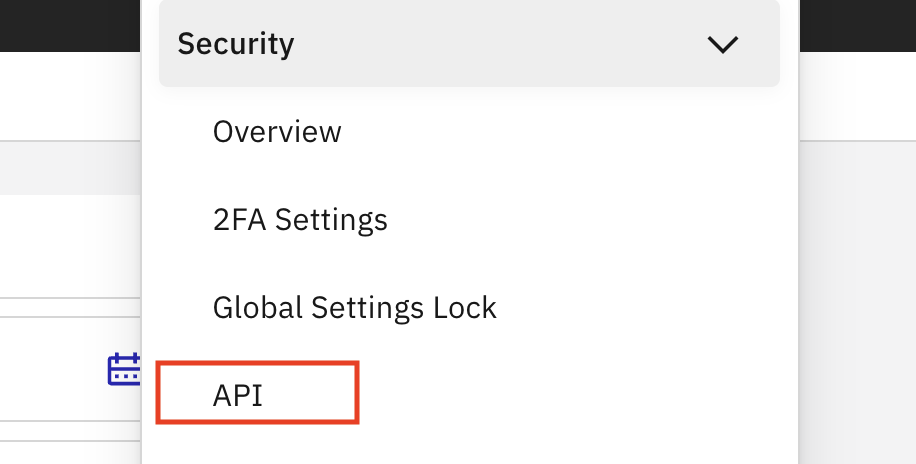Click the white area under the dark bar at left
The height and width of the screenshot is (464, 916).
(x=70, y=96)
